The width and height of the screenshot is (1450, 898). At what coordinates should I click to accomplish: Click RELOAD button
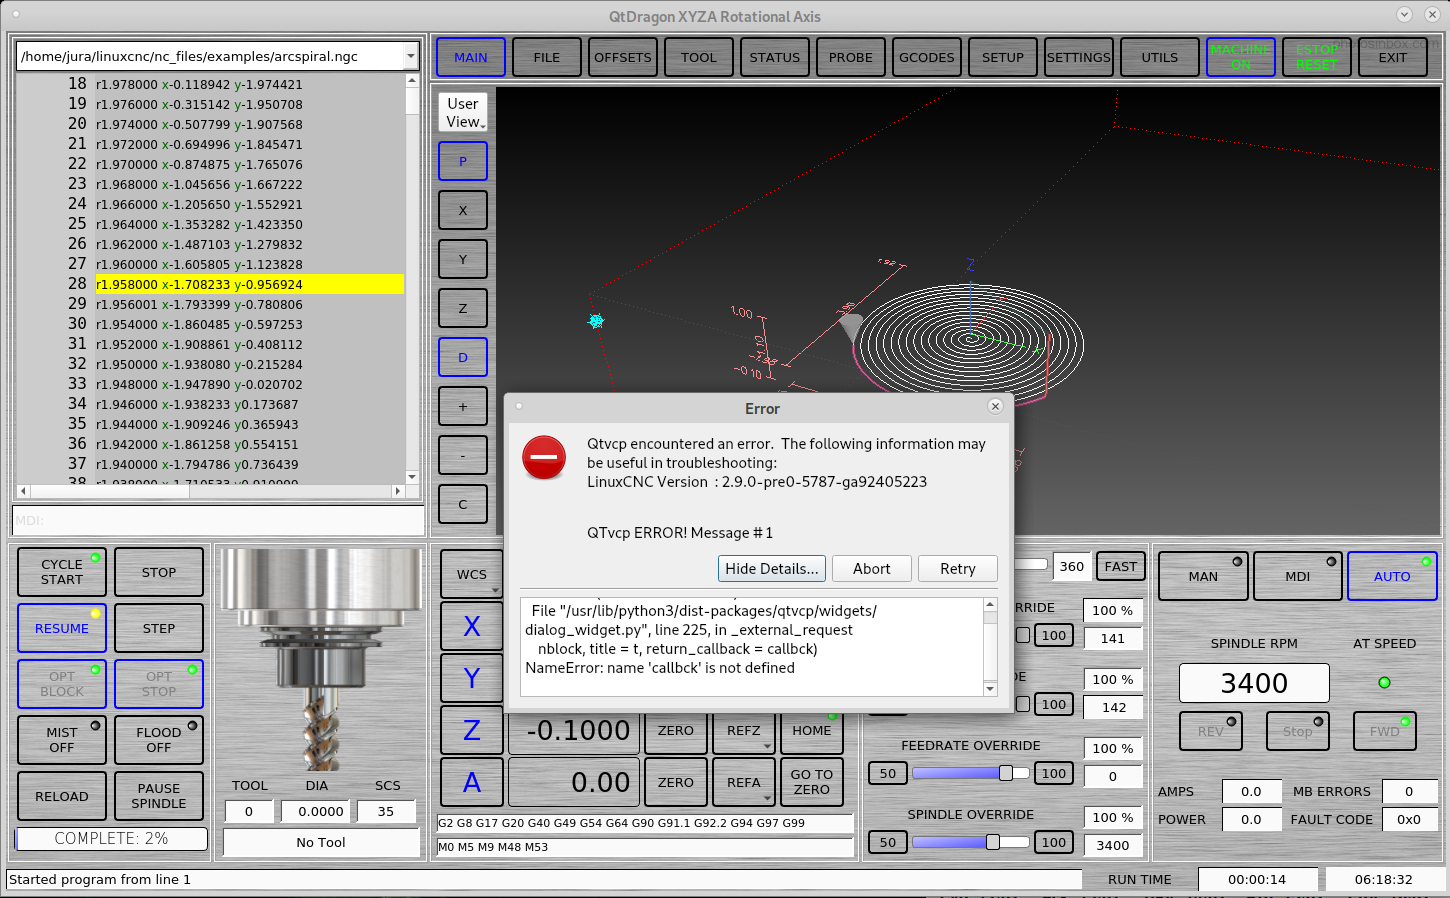pos(62,796)
